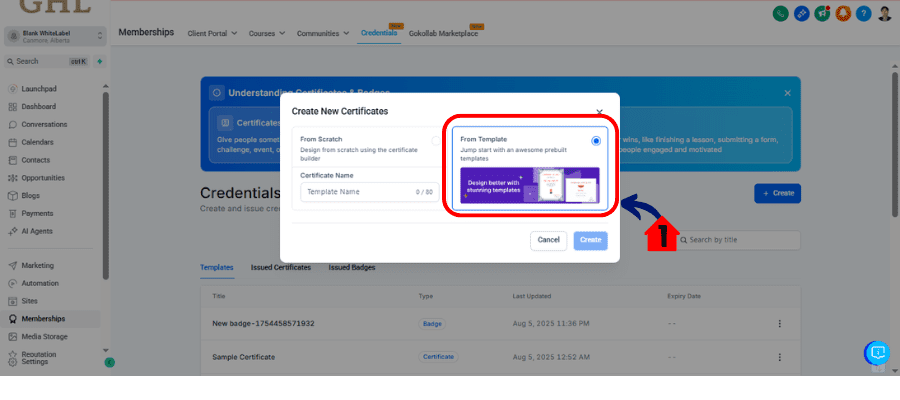Expand the Client Portal dropdown

(212, 33)
